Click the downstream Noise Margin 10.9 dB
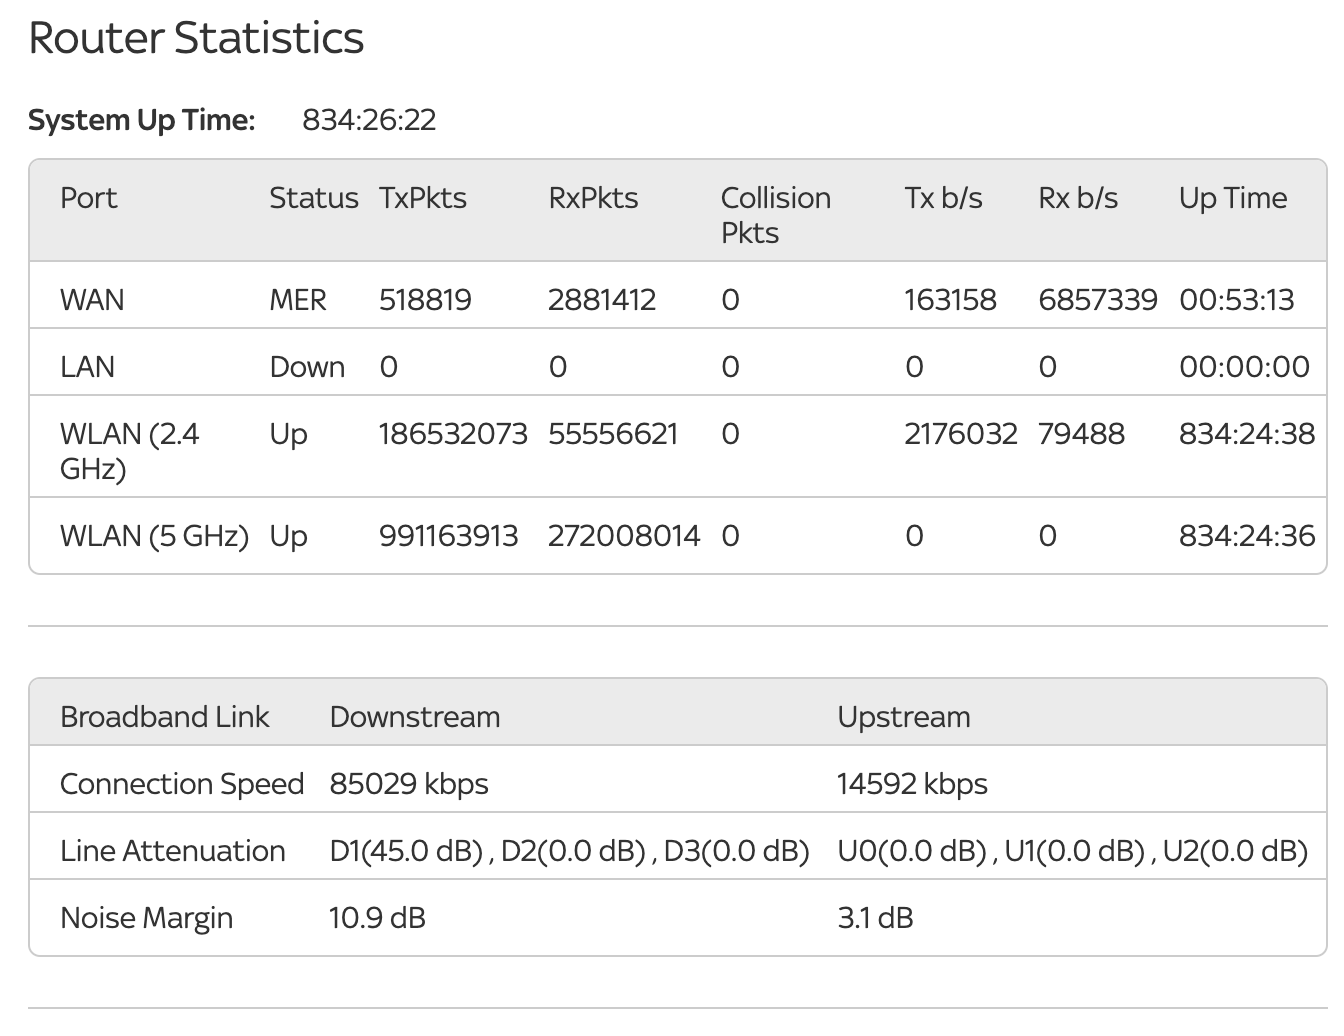Screen dimensions: 1344x1036 click(377, 918)
